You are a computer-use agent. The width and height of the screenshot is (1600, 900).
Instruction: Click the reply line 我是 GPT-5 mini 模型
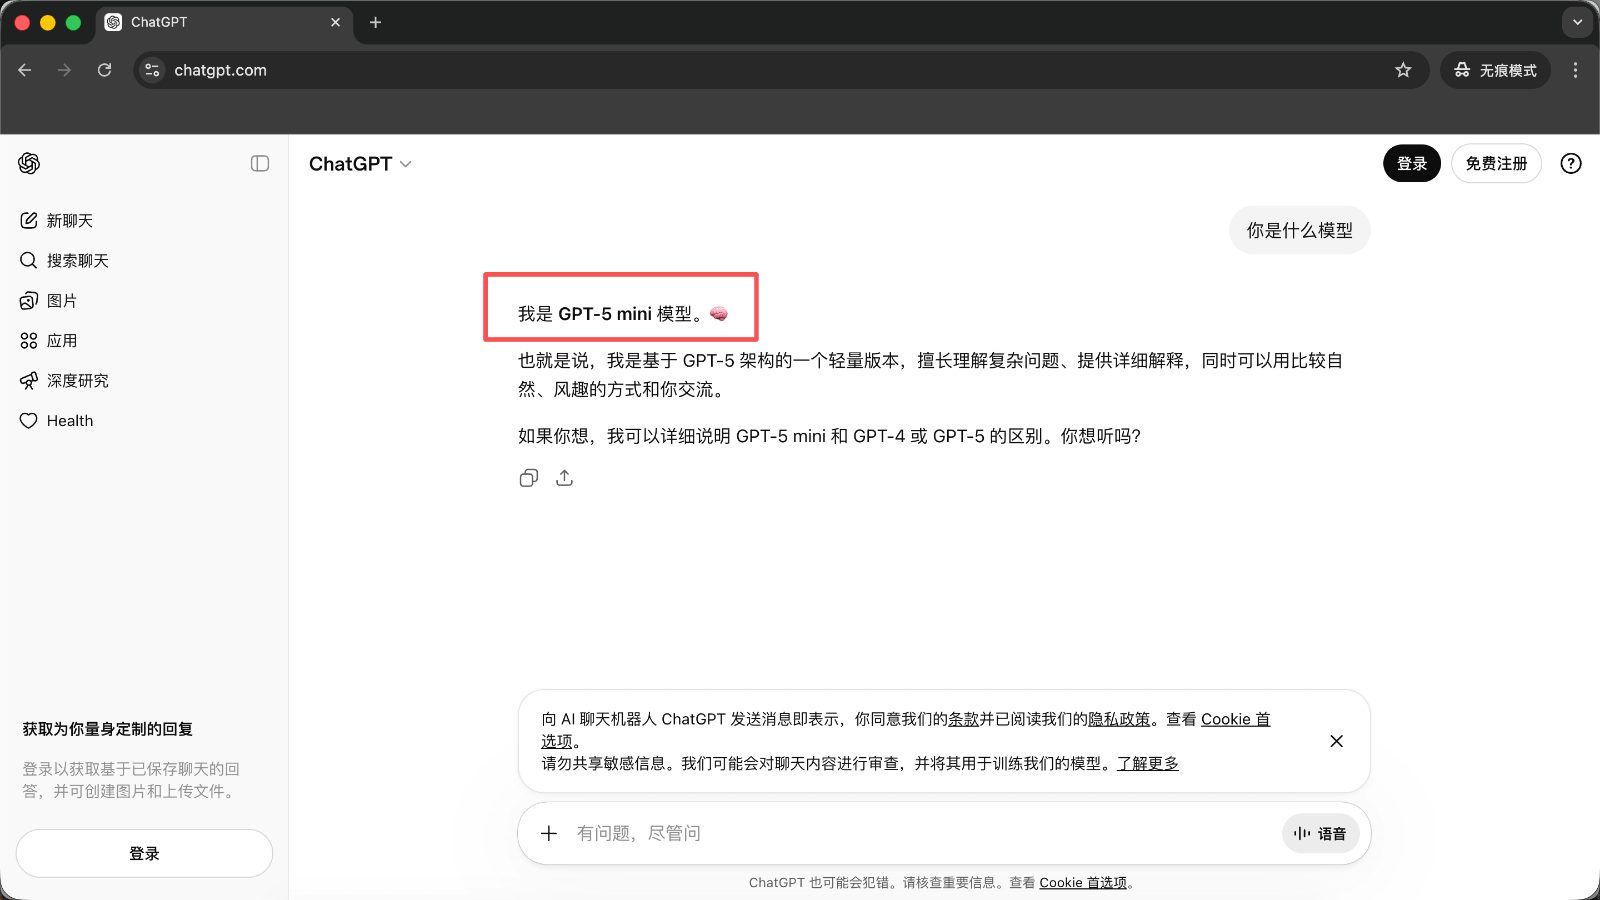point(623,314)
